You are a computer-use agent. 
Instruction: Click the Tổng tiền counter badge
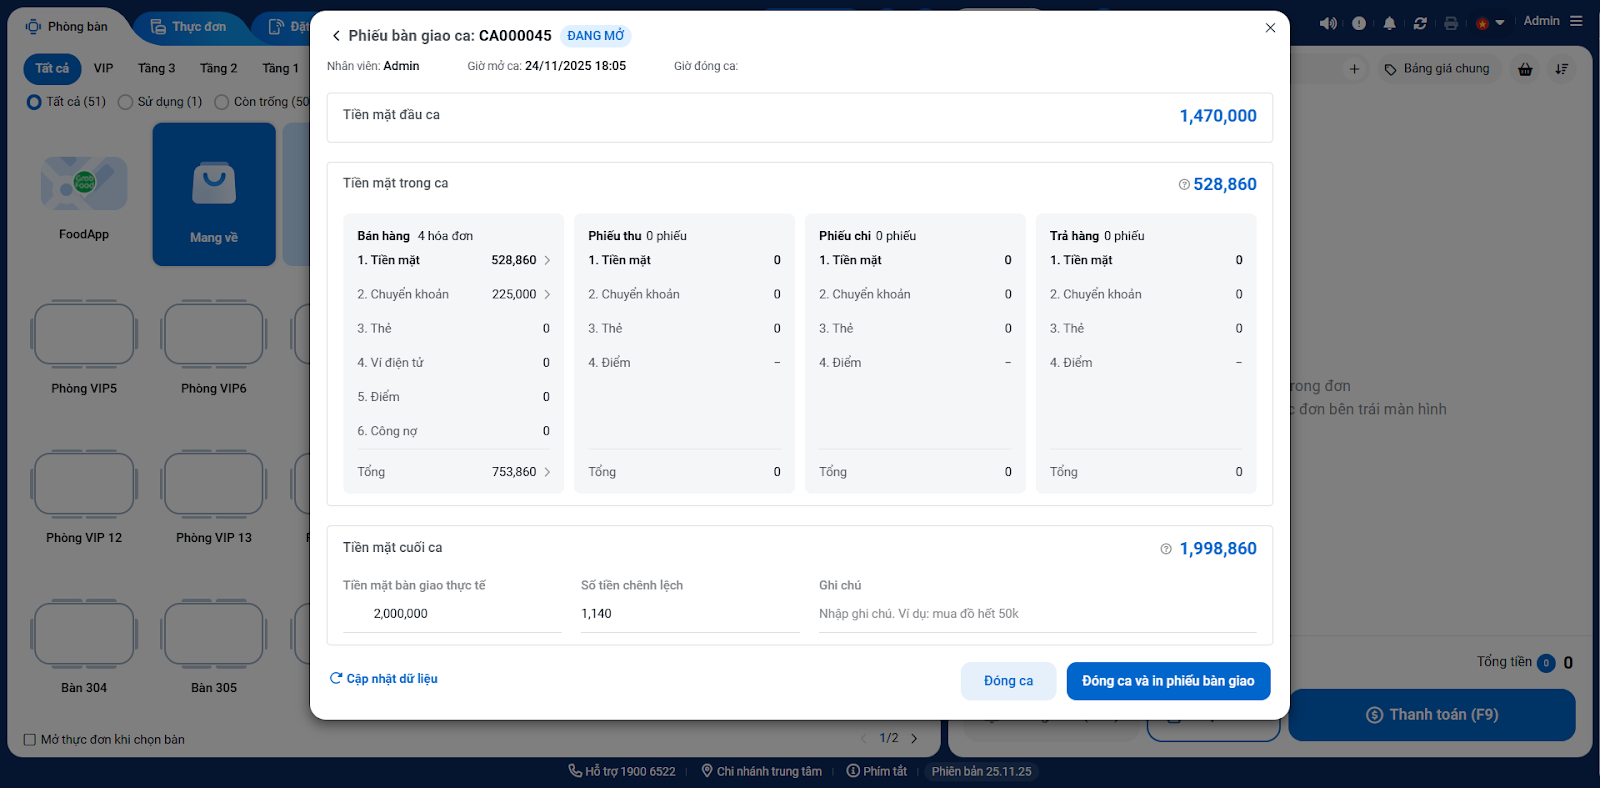[1546, 663]
